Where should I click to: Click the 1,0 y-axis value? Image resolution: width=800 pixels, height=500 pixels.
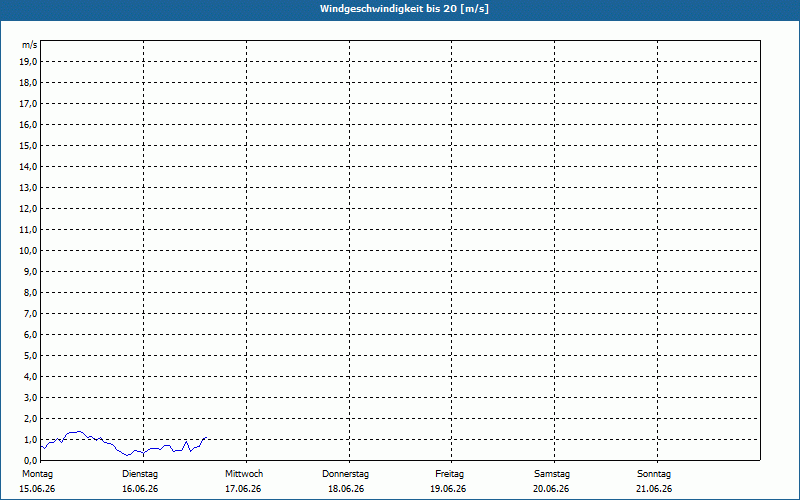[31, 439]
